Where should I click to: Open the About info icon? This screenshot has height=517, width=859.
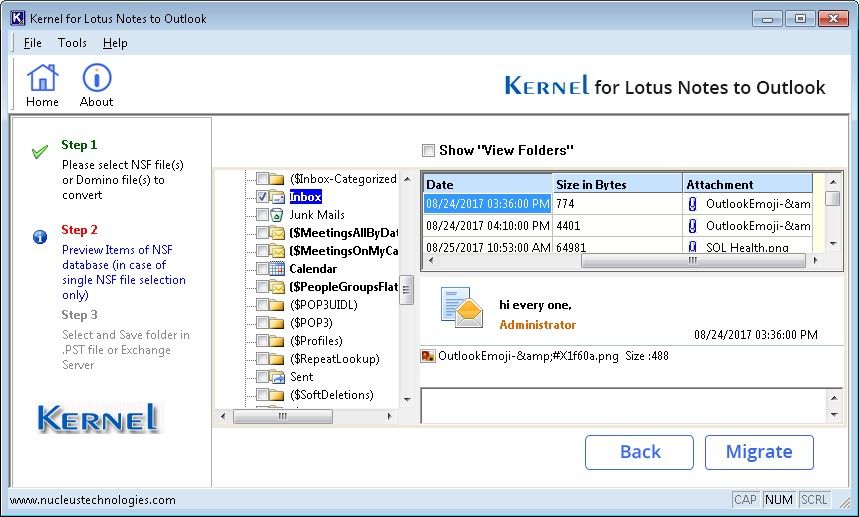click(96, 78)
